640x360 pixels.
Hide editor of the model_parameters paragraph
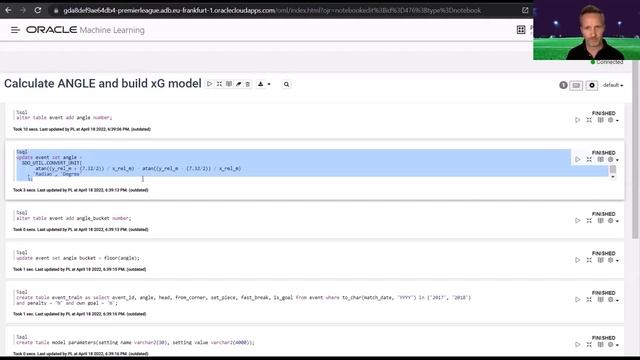tap(589, 344)
